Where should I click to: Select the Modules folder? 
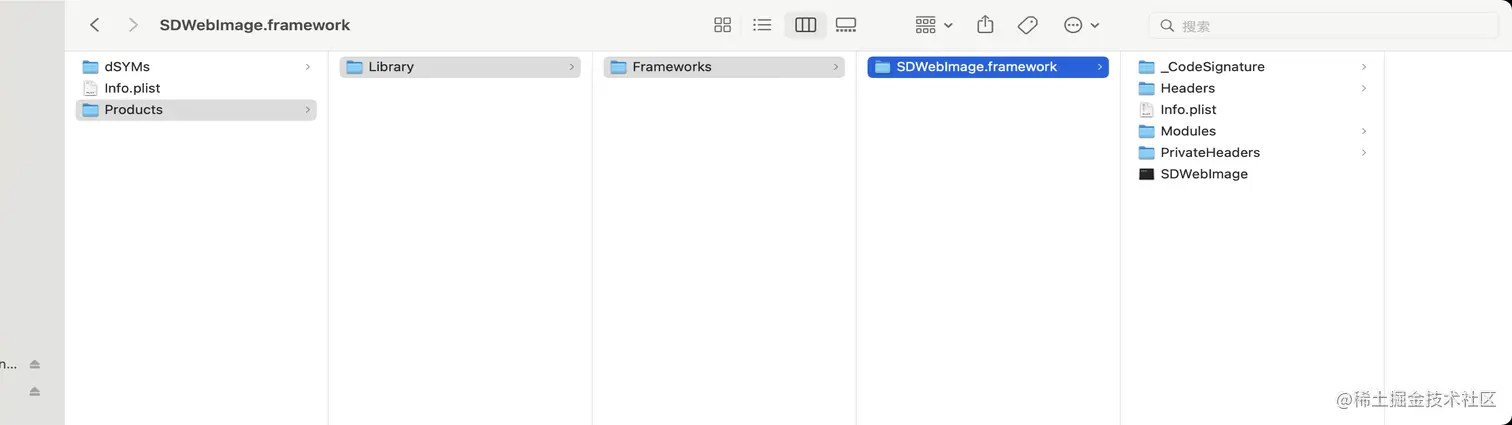coord(1252,131)
